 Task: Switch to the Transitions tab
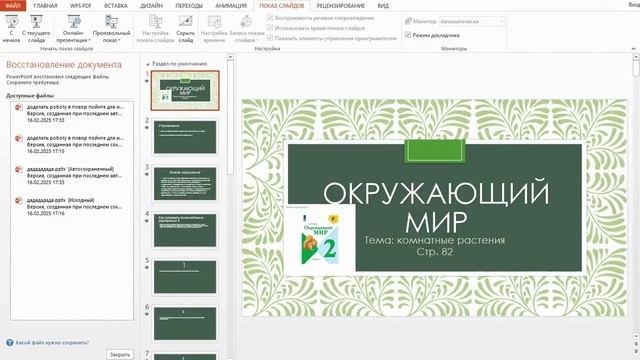pyautogui.click(x=189, y=6)
